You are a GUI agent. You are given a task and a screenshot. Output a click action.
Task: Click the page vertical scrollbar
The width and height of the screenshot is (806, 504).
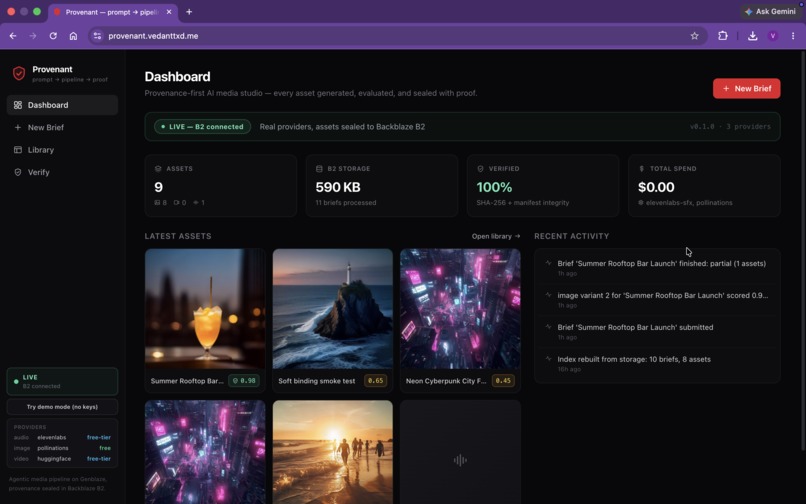pyautogui.click(x=803, y=250)
